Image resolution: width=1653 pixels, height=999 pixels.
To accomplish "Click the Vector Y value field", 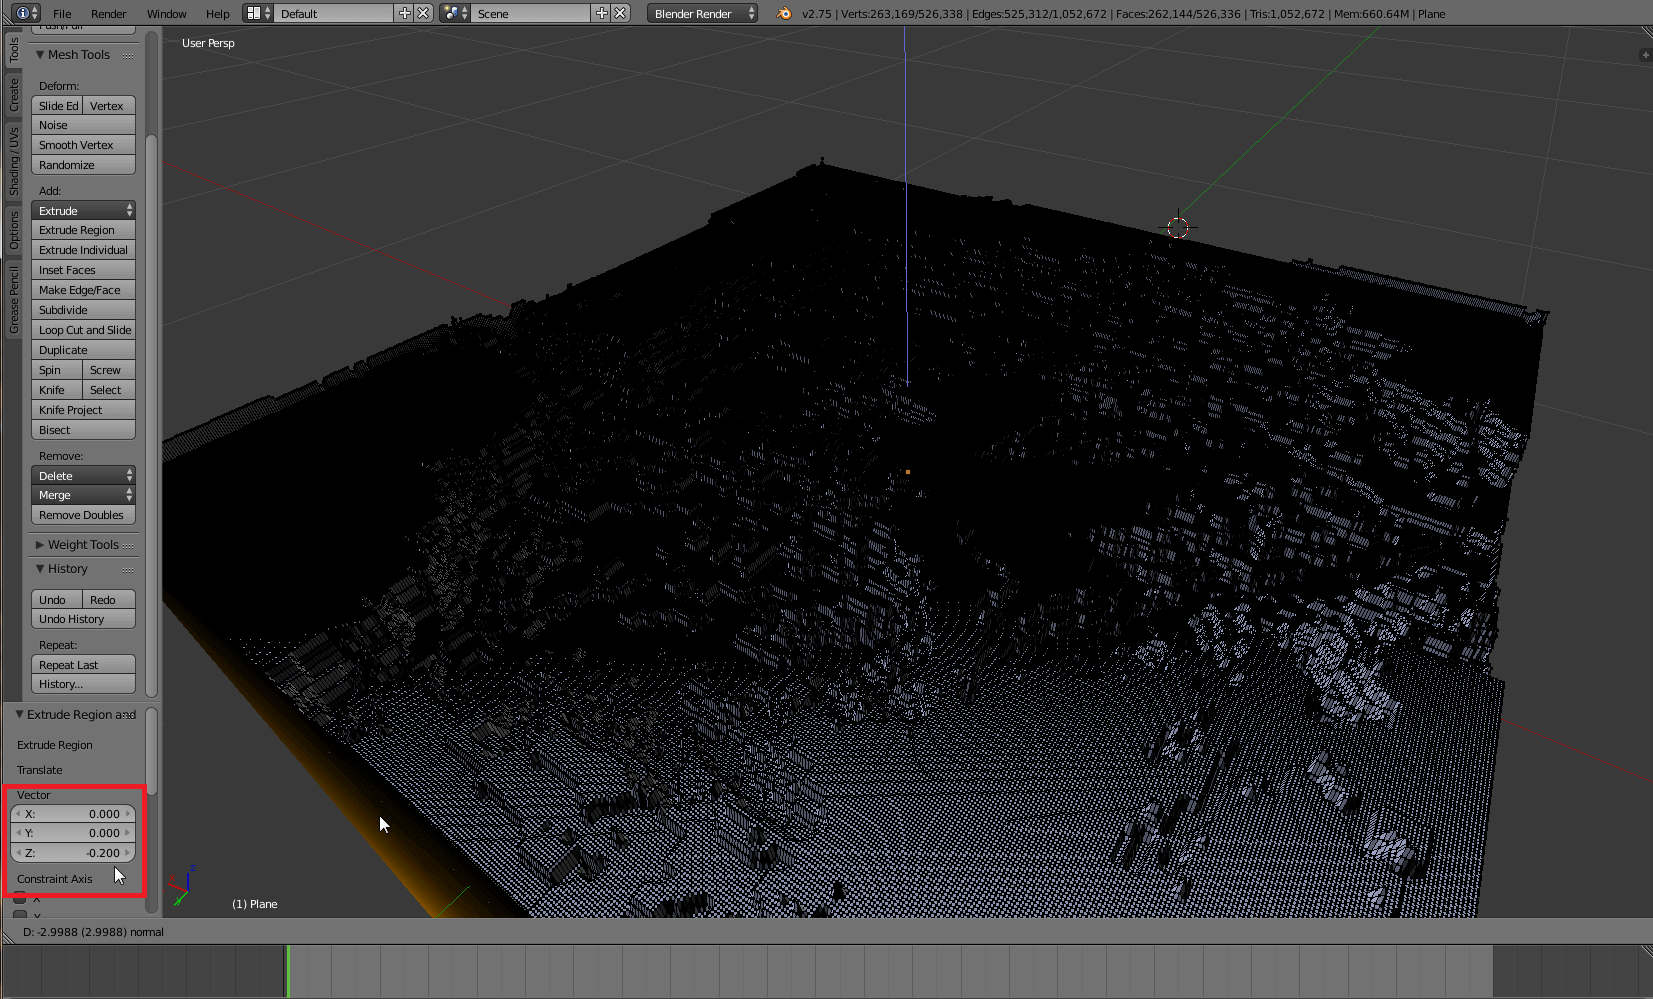I will (73, 833).
